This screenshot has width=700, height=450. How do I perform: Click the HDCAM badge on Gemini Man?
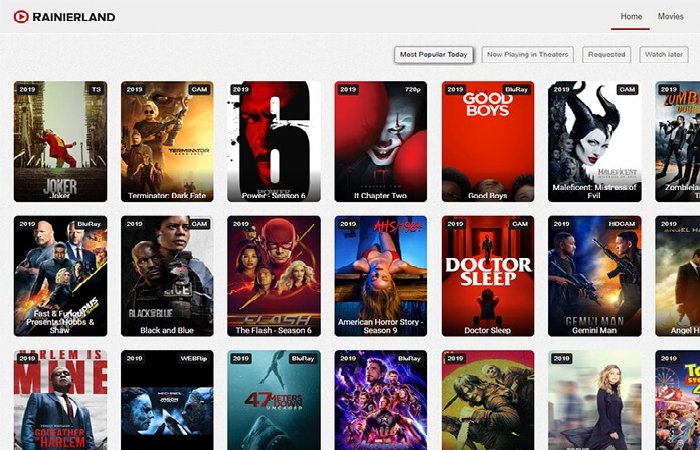[x=622, y=224]
